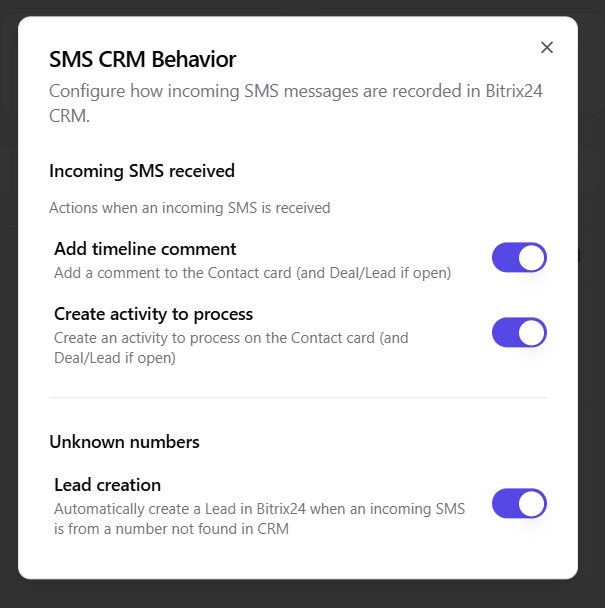This screenshot has width=605, height=608.
Task: Select the Incoming SMS received section heading
Action: (x=142, y=171)
